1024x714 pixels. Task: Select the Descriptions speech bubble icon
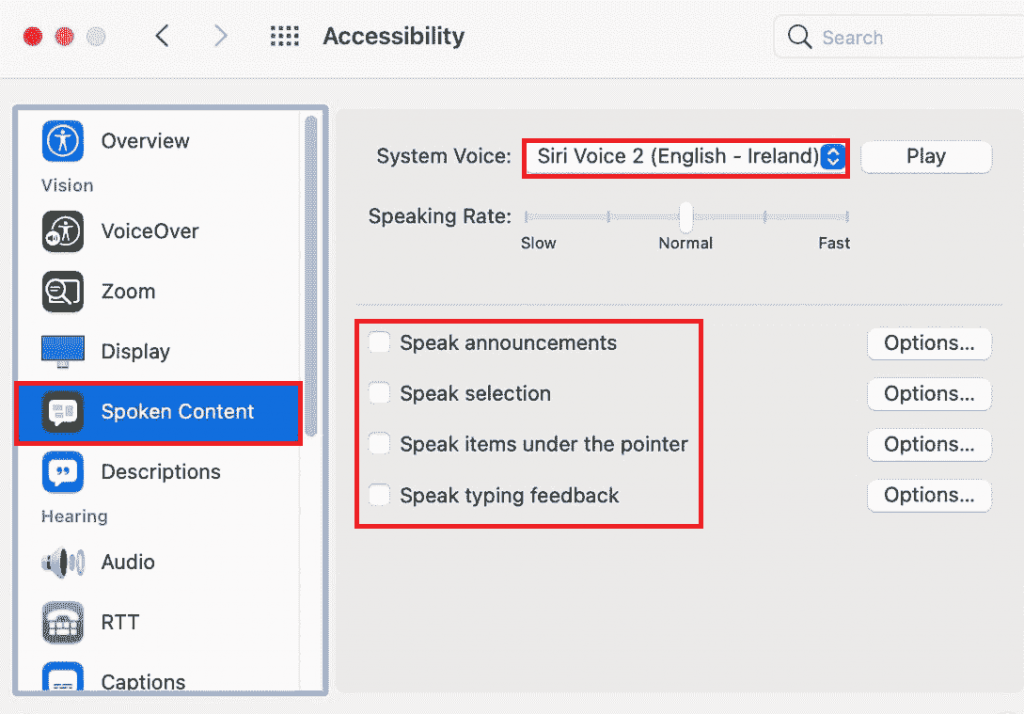(x=62, y=471)
